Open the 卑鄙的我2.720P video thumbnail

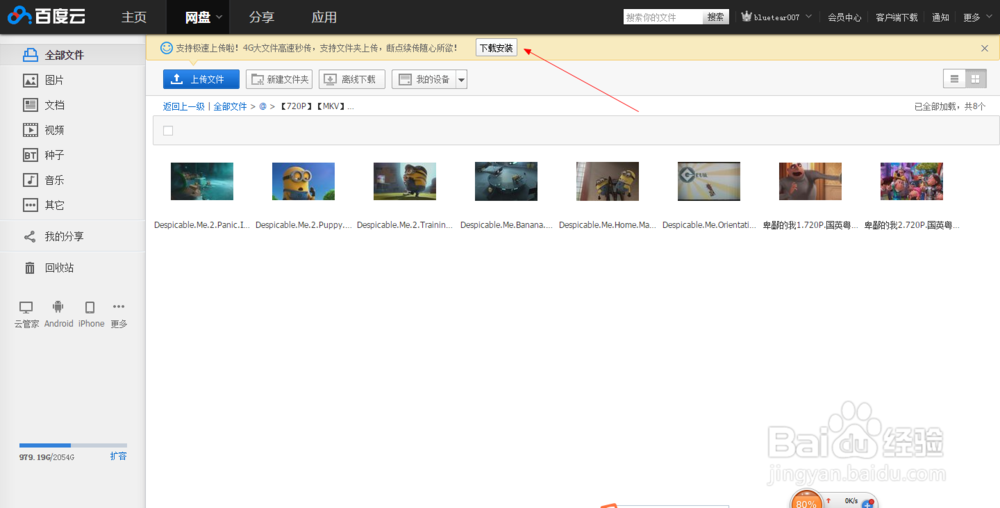[x=912, y=181]
